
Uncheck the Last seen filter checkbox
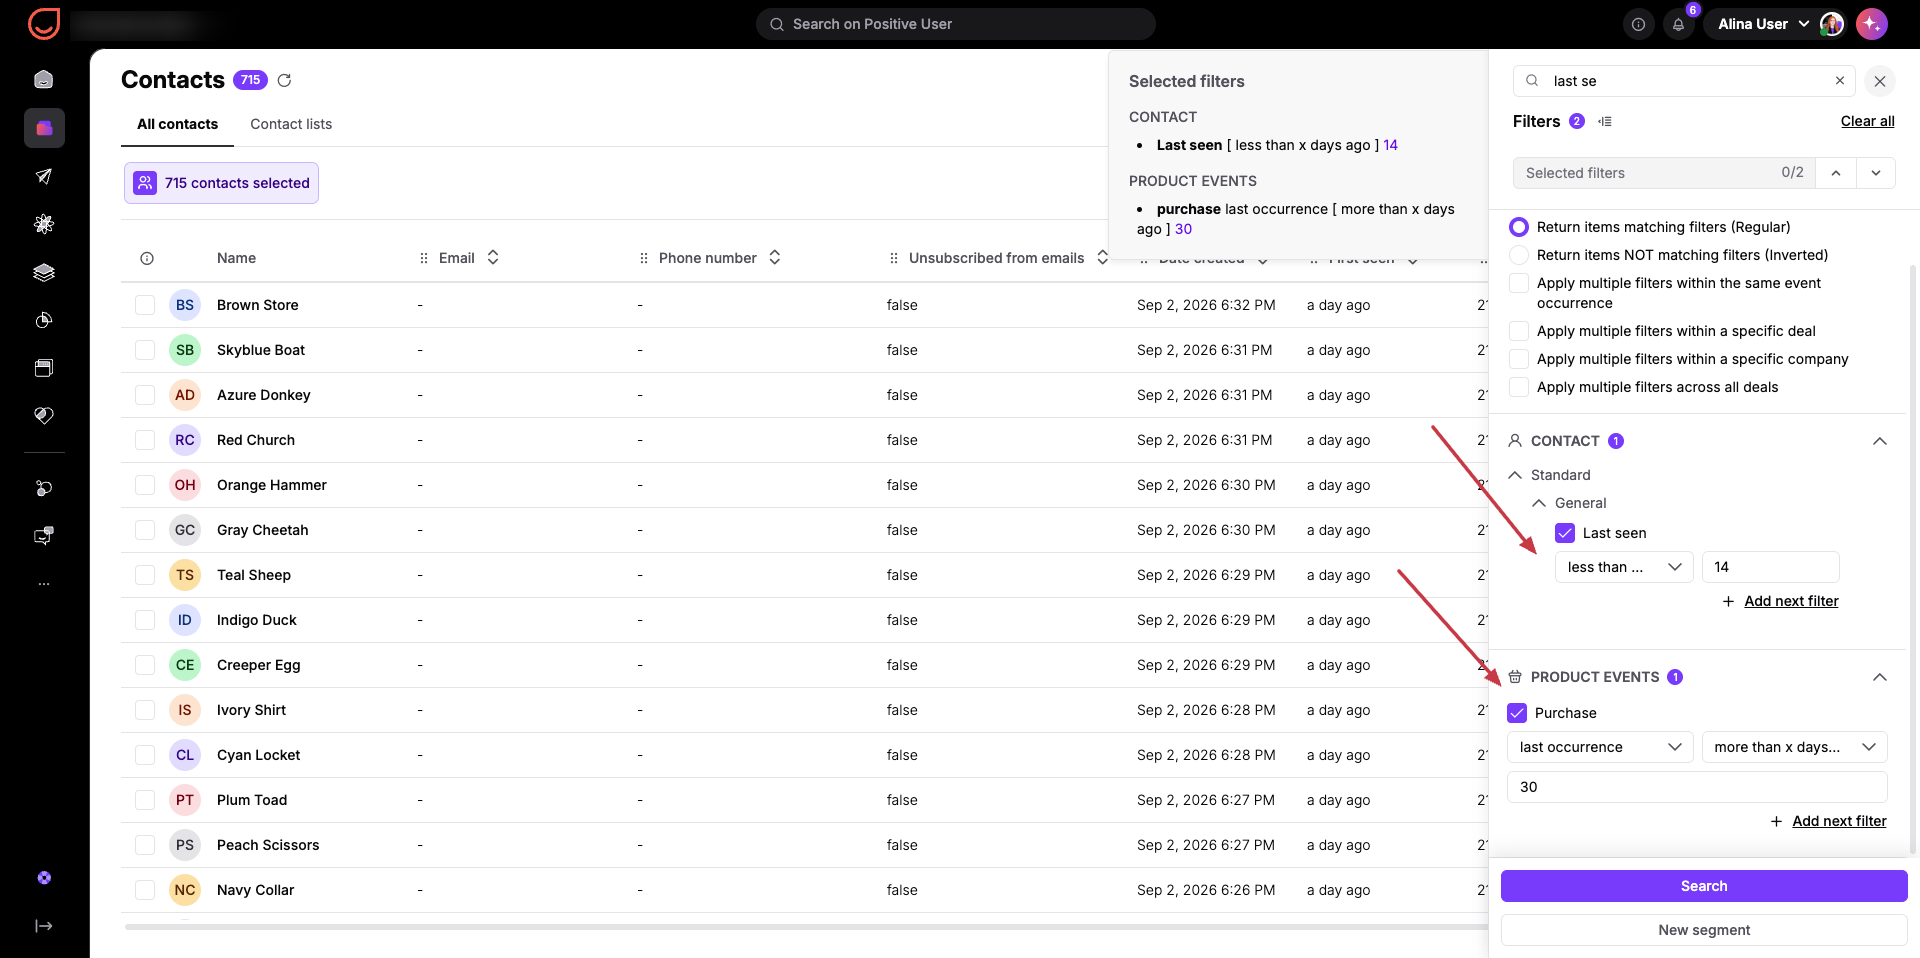coord(1565,533)
